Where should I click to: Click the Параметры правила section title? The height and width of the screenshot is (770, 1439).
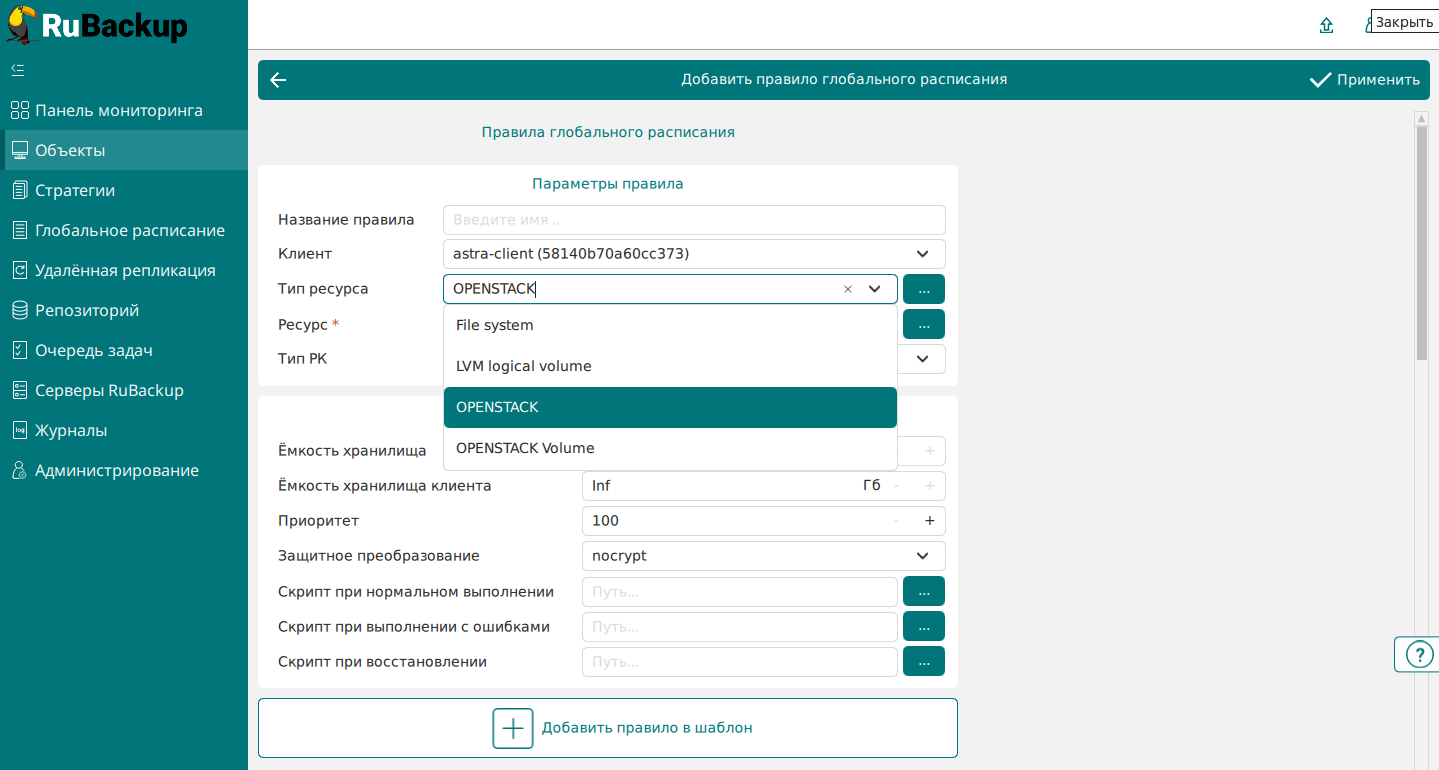[608, 184]
